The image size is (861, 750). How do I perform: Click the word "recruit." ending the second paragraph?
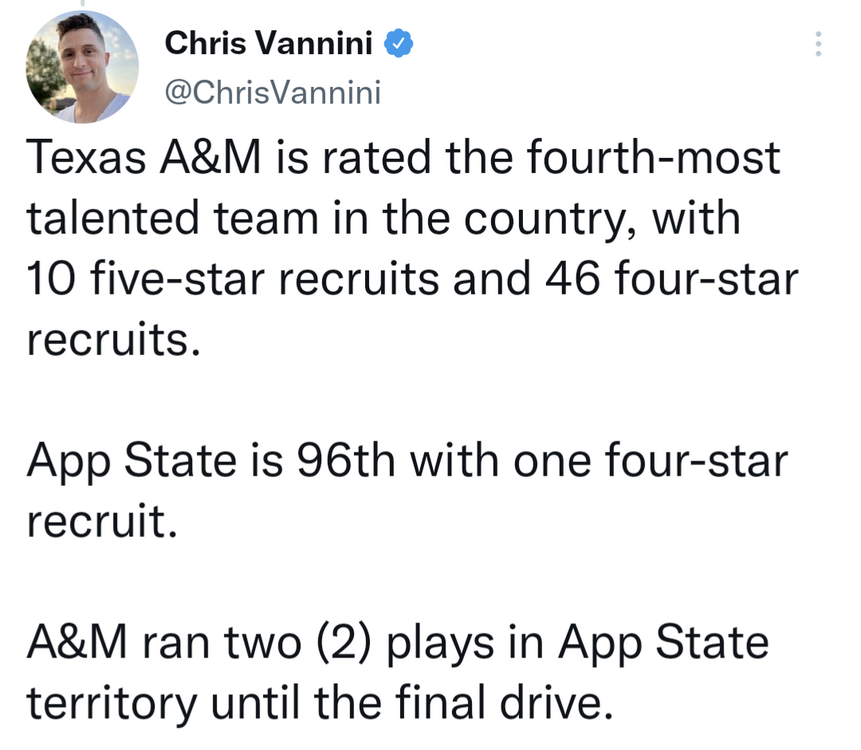coord(102,520)
